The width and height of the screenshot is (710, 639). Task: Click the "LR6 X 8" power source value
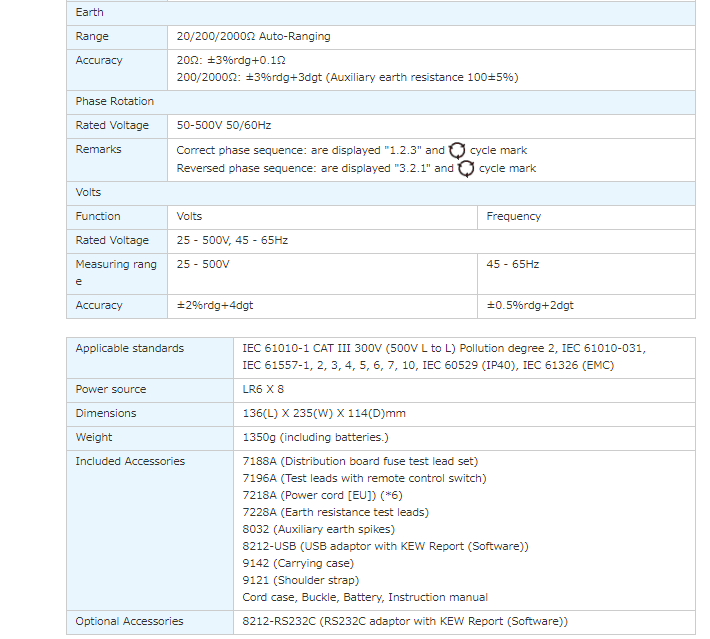[263, 389]
